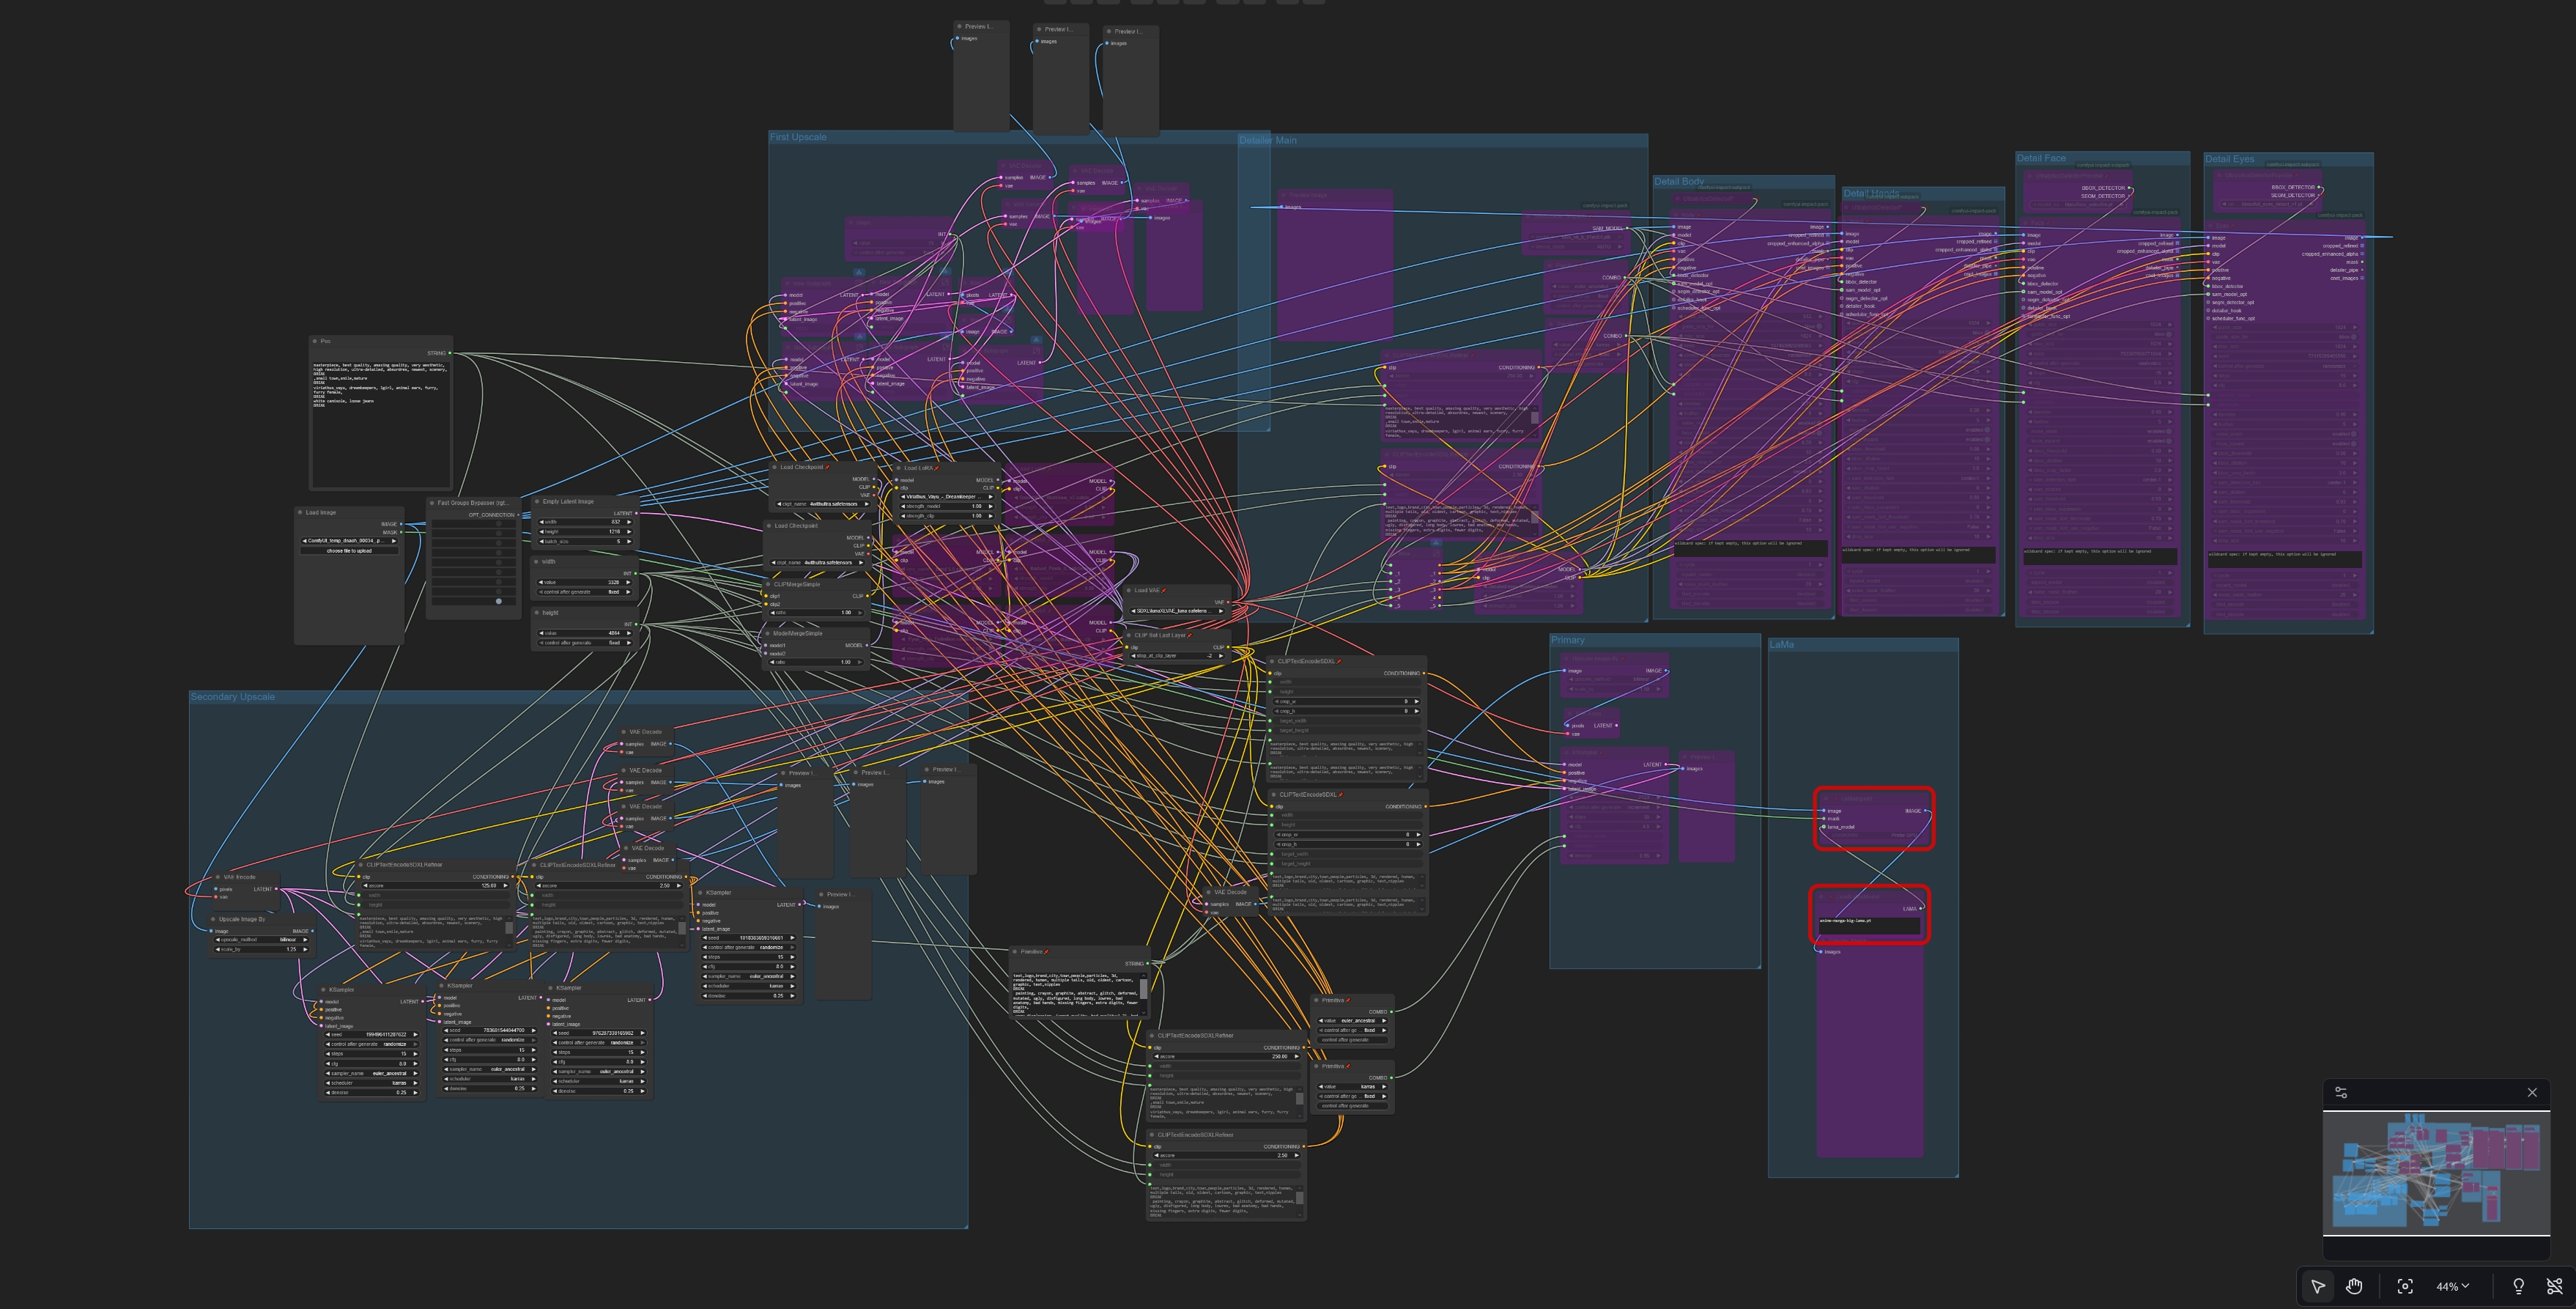This screenshot has height=1309, width=2576.
Task: Toggle the second Fast Groups Bypasser switch
Action: [498, 533]
